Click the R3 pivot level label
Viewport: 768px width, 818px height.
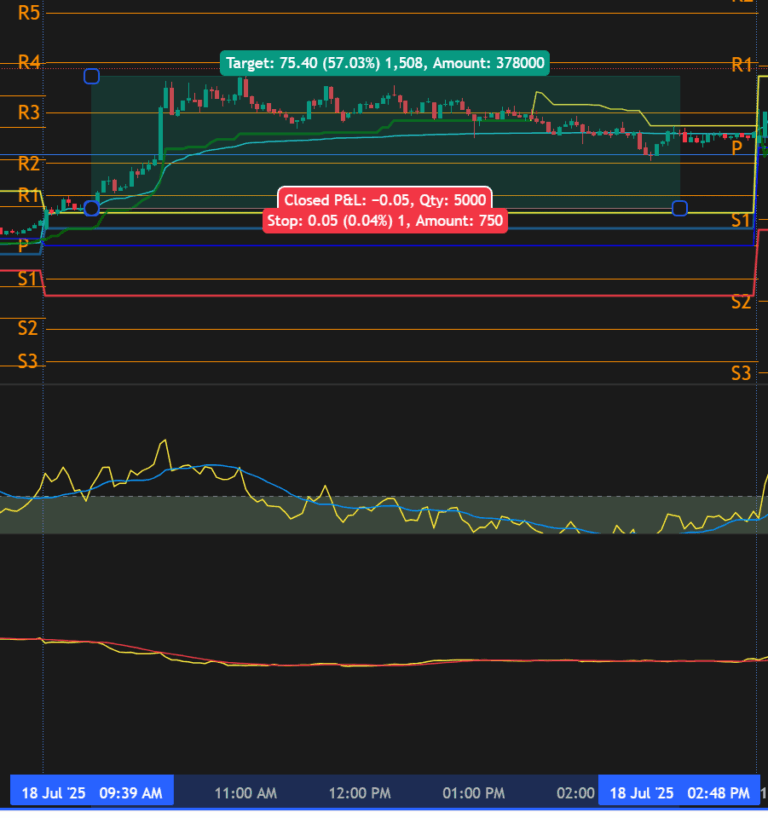click(x=29, y=112)
